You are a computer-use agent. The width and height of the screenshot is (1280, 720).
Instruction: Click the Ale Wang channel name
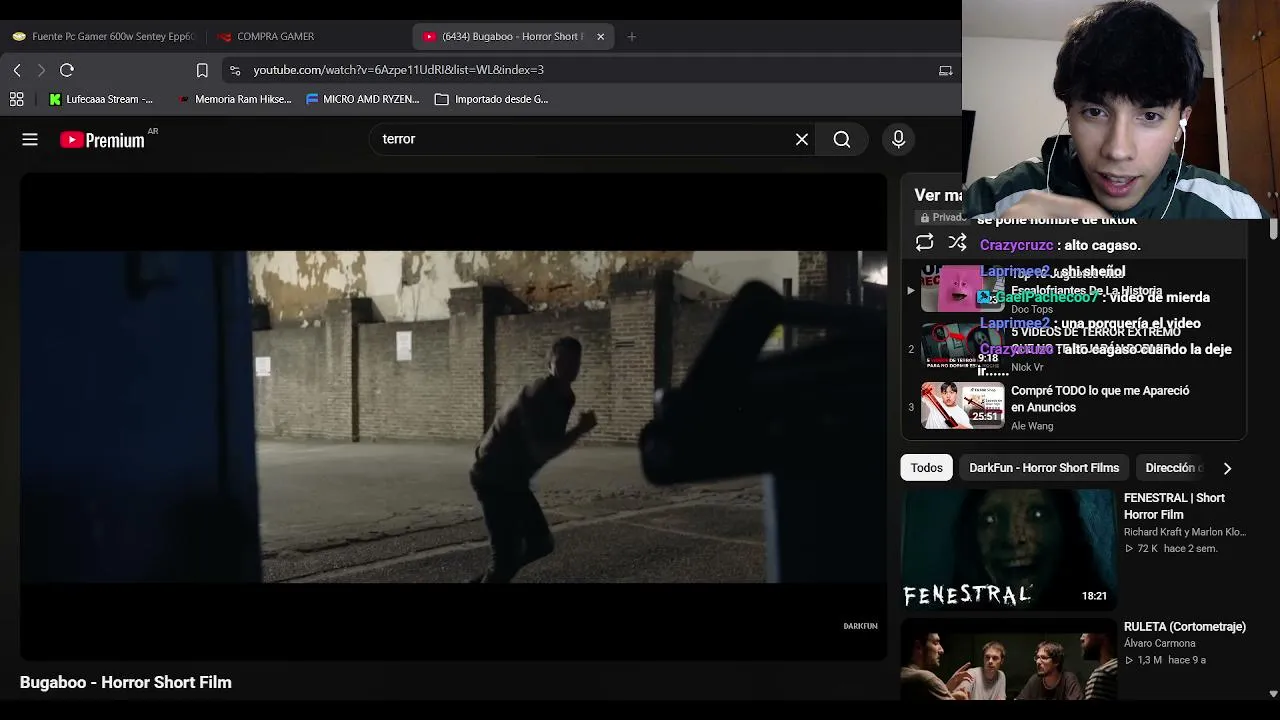pyautogui.click(x=1032, y=426)
